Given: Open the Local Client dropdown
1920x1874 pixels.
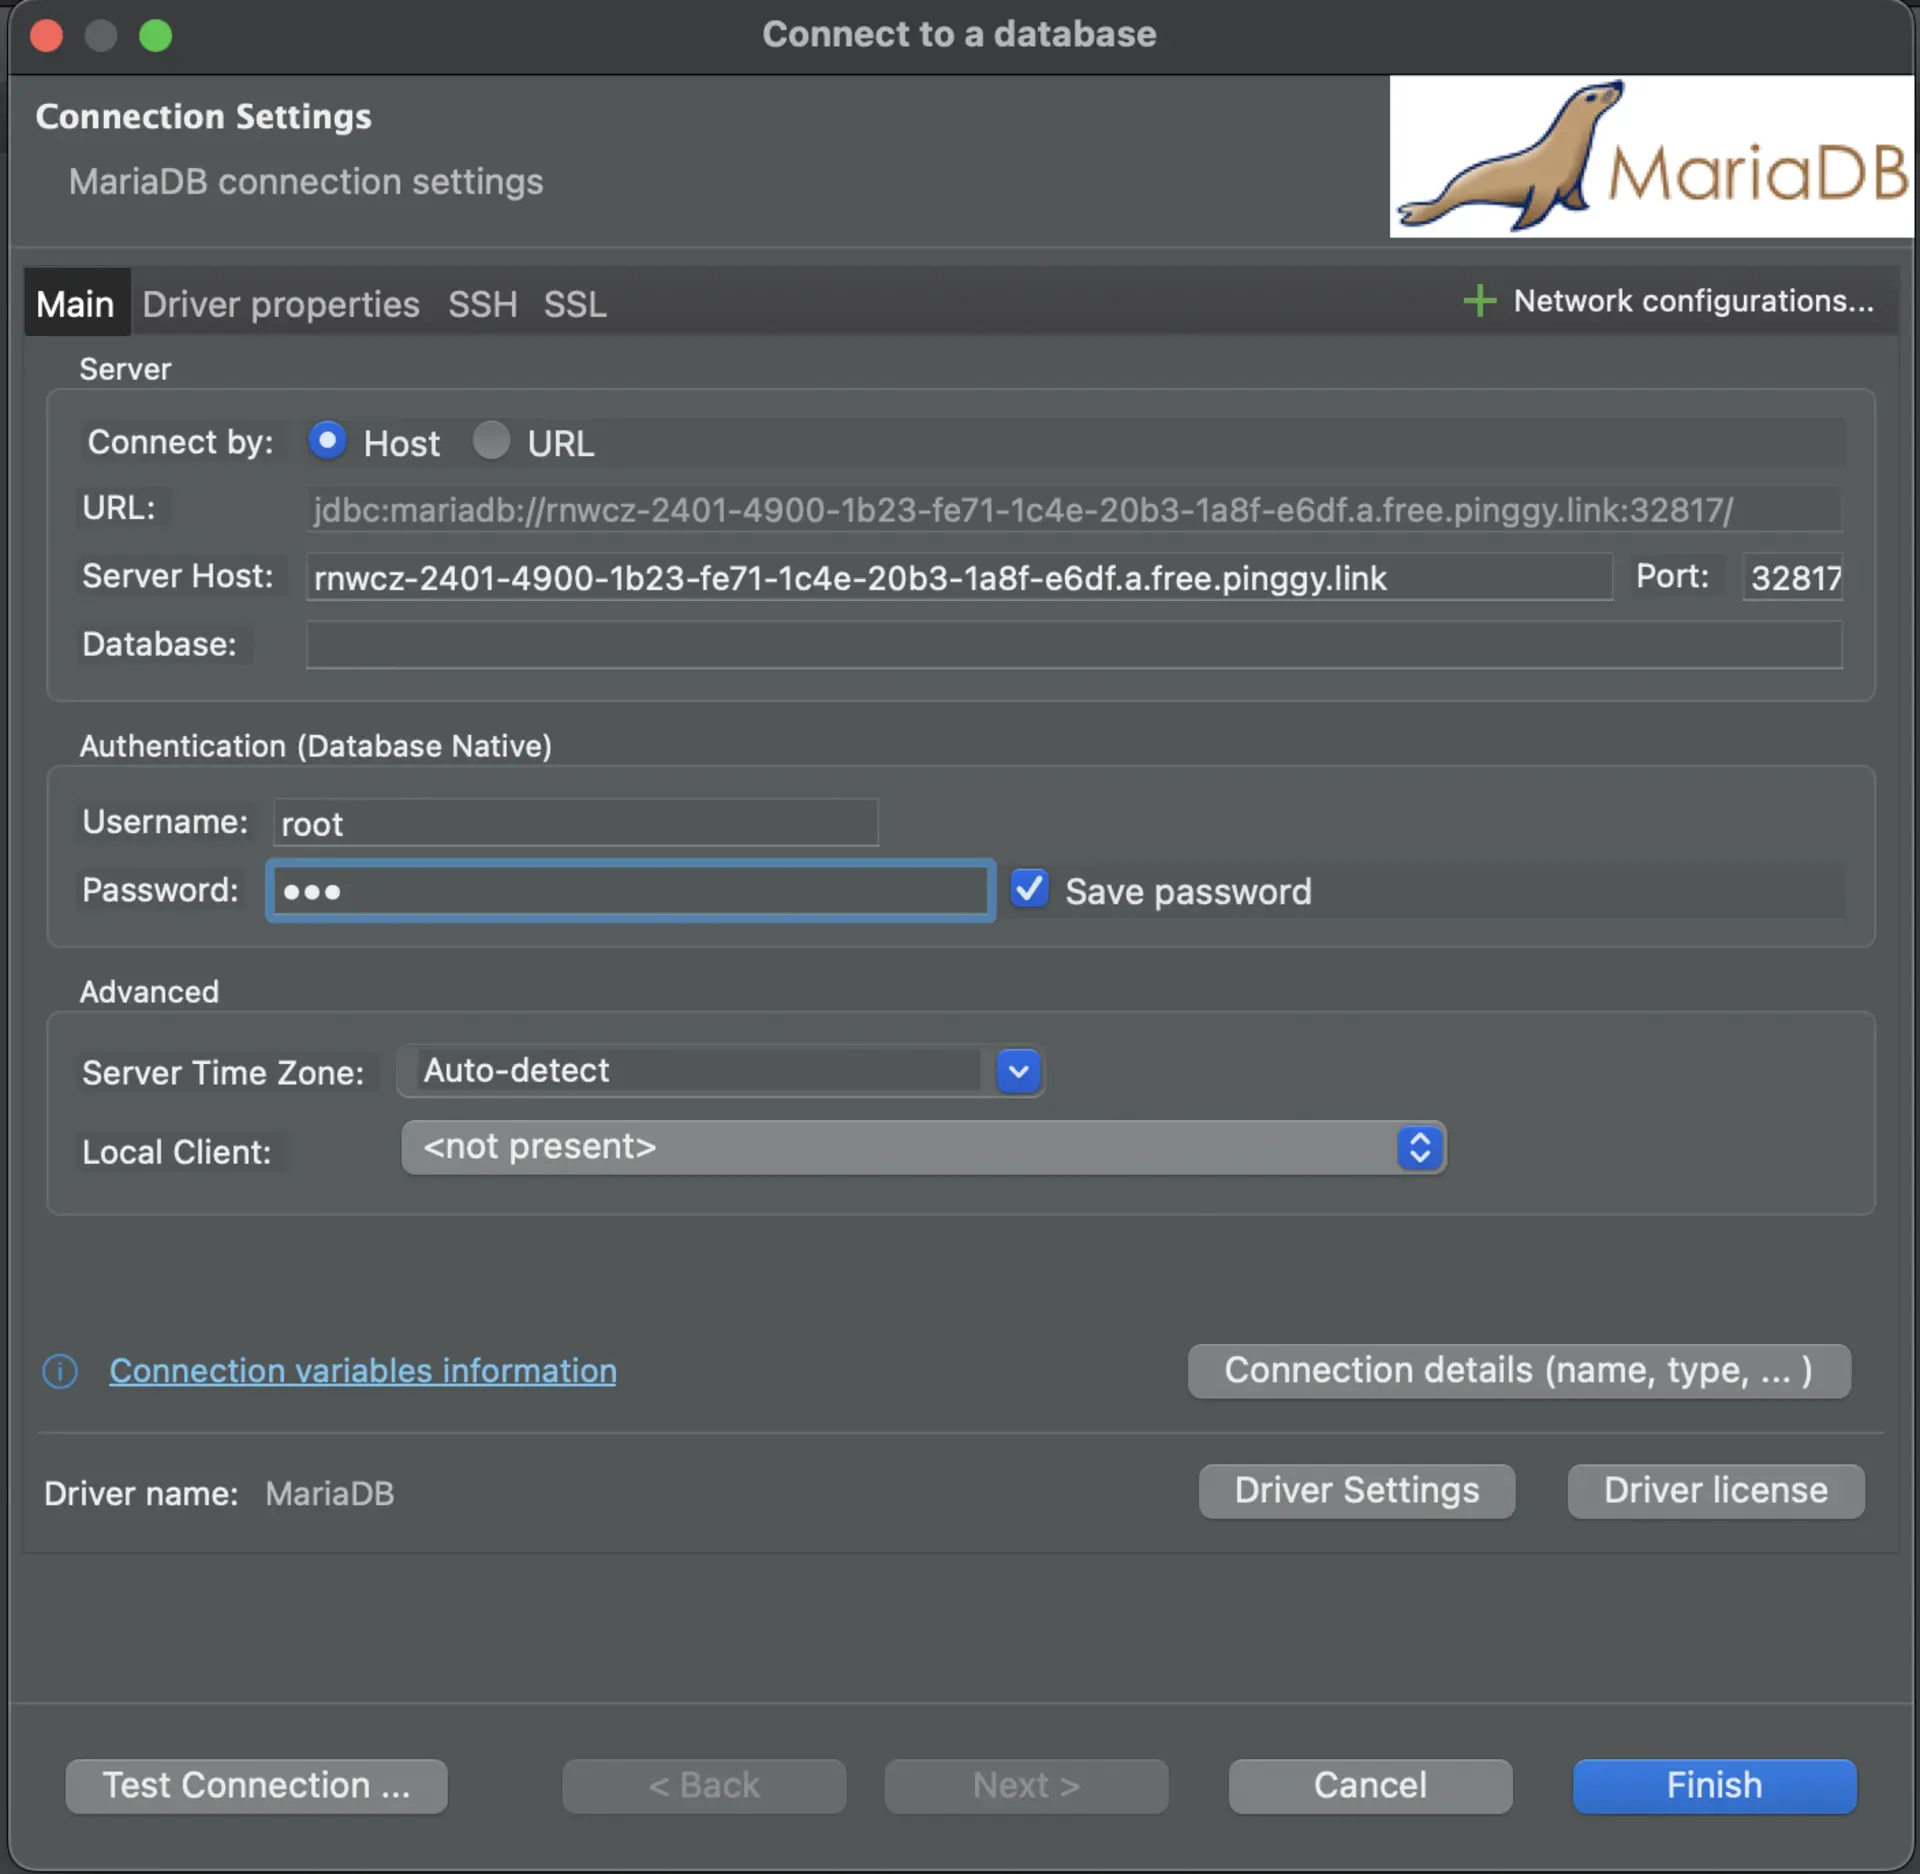Looking at the screenshot, I should pyautogui.click(x=923, y=1147).
